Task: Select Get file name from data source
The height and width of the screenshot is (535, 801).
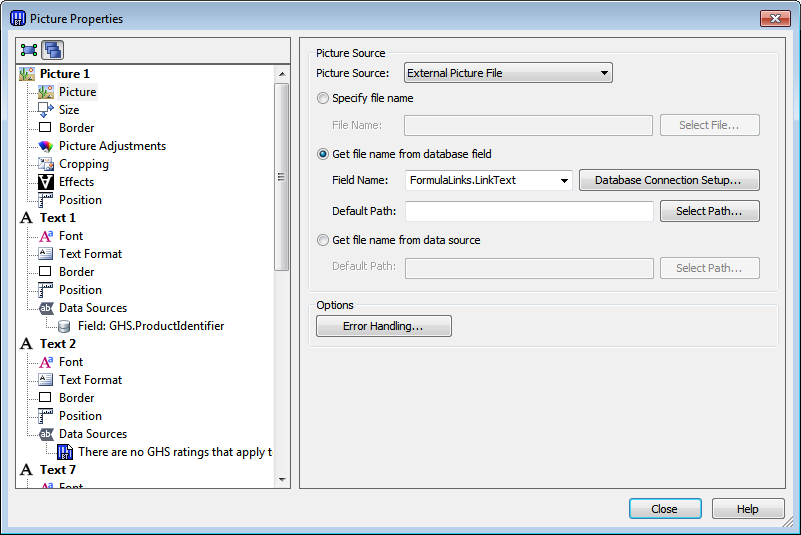Action: 323,240
